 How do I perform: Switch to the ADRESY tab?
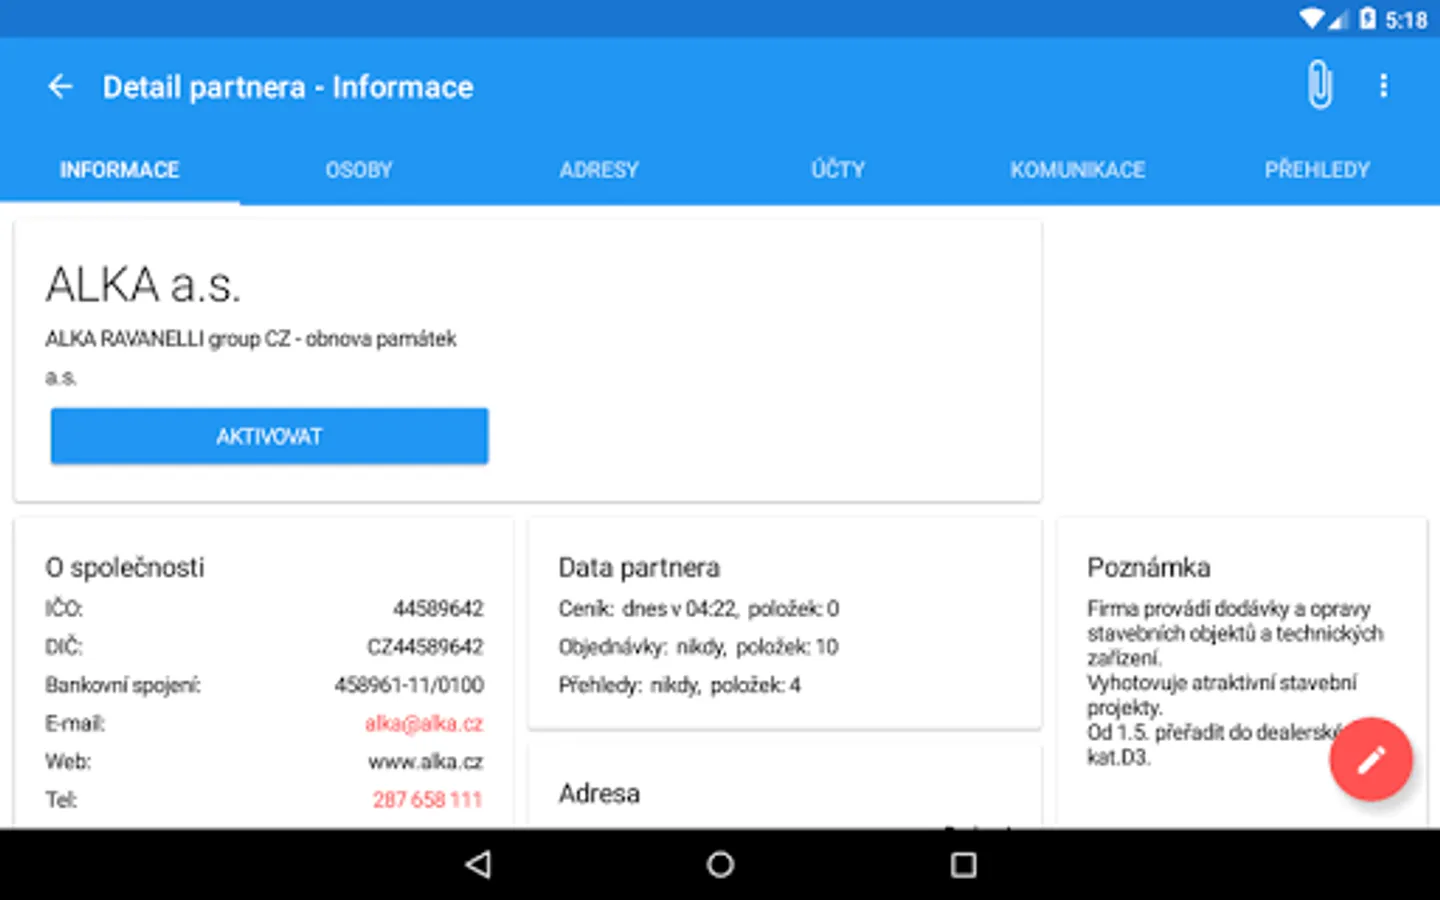[x=599, y=170]
